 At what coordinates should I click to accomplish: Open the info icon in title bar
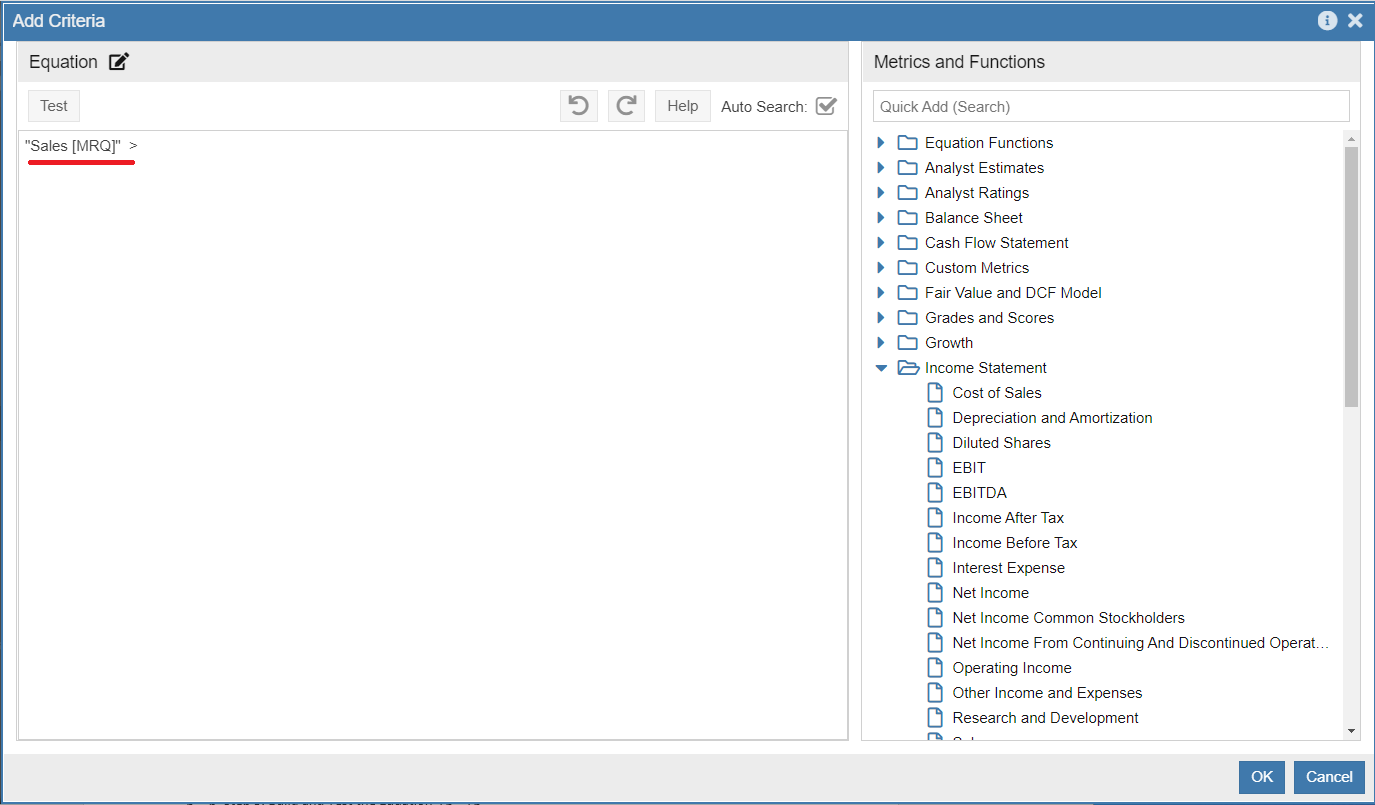pos(1327,20)
